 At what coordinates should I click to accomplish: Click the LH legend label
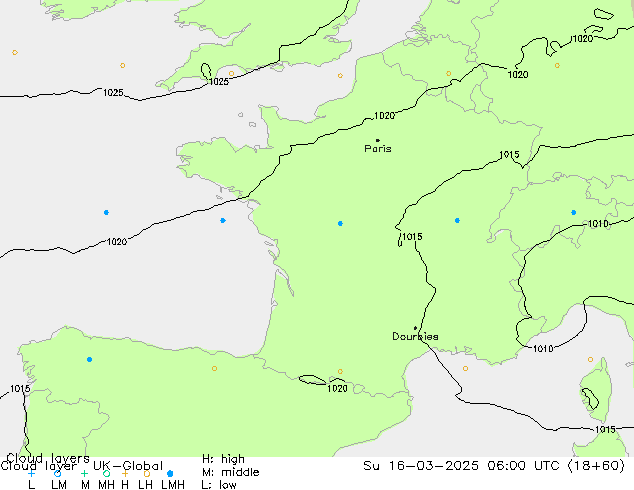click(145, 485)
